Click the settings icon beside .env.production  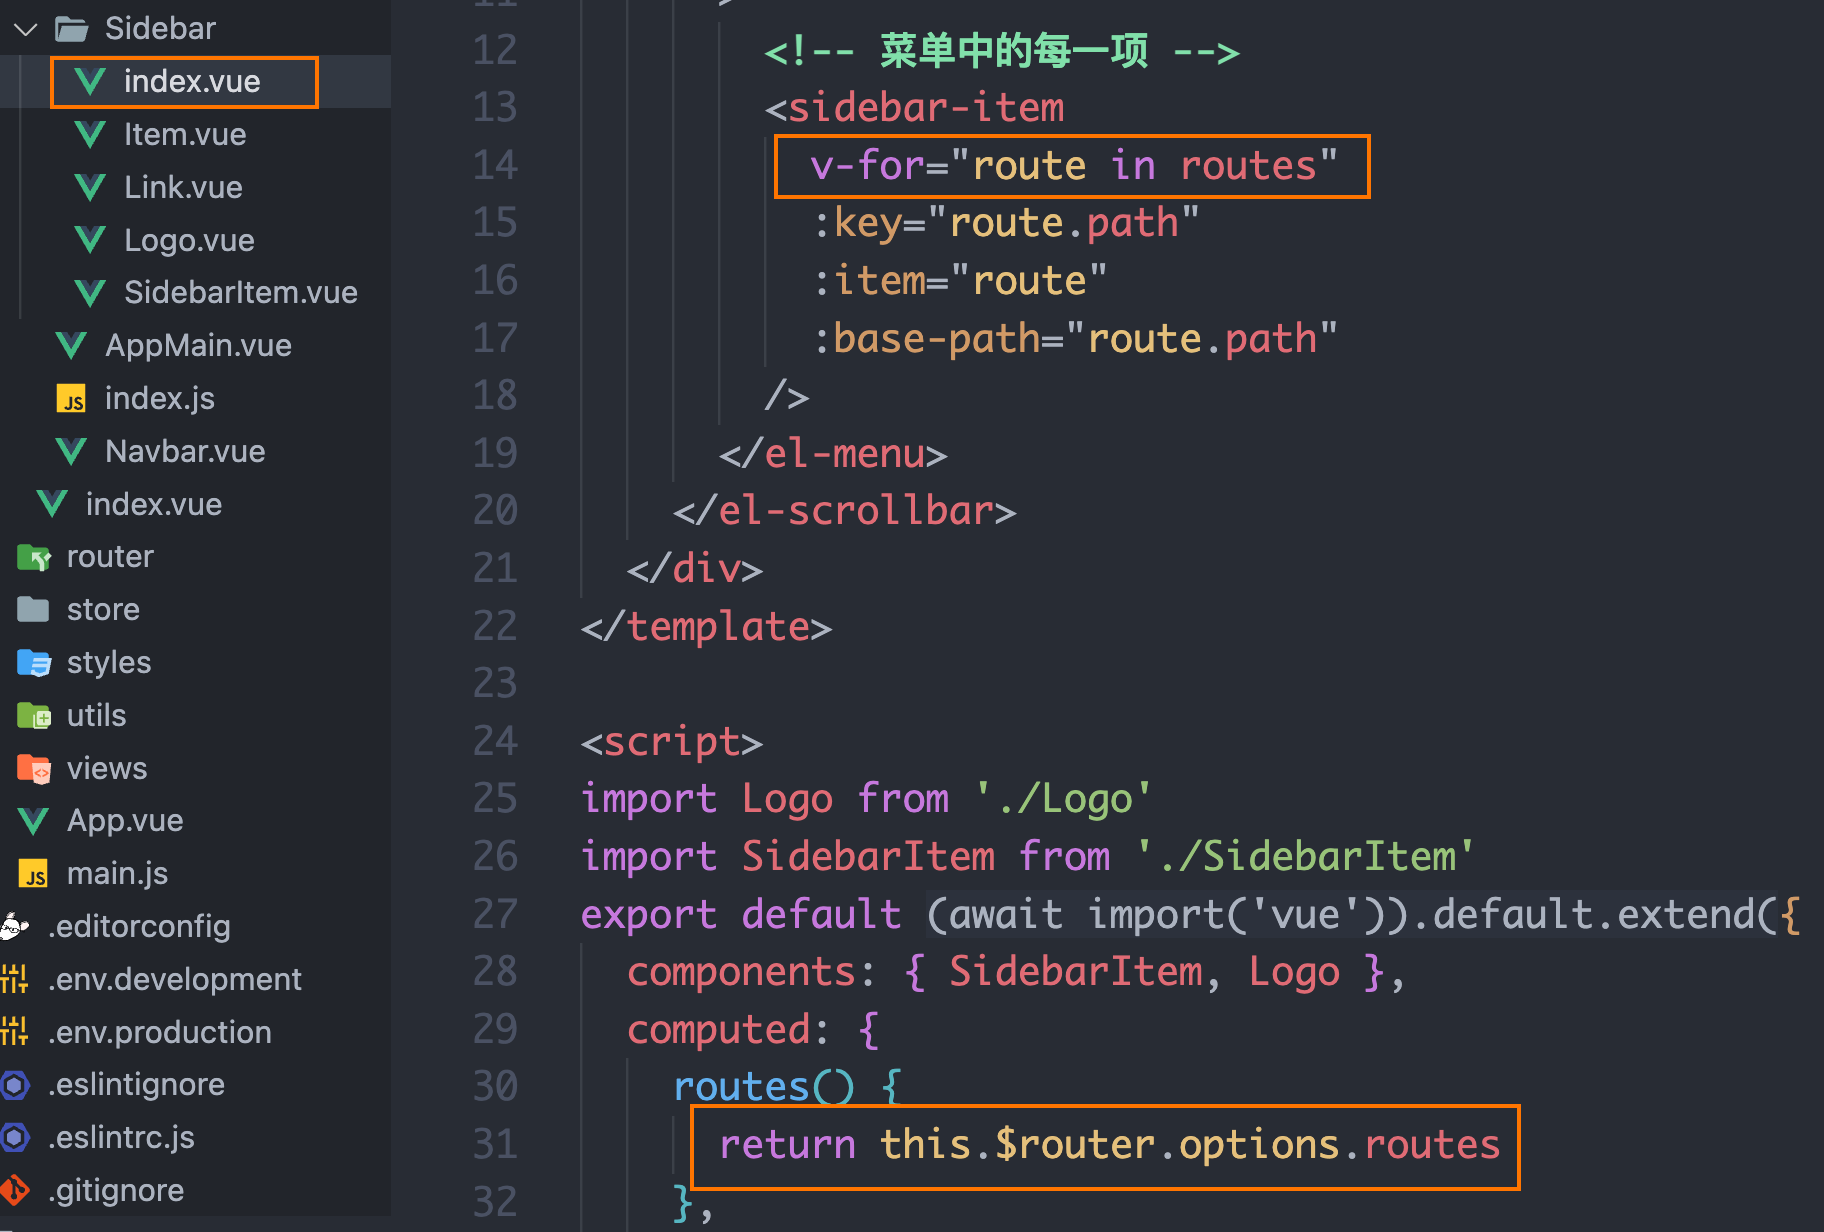15,1032
